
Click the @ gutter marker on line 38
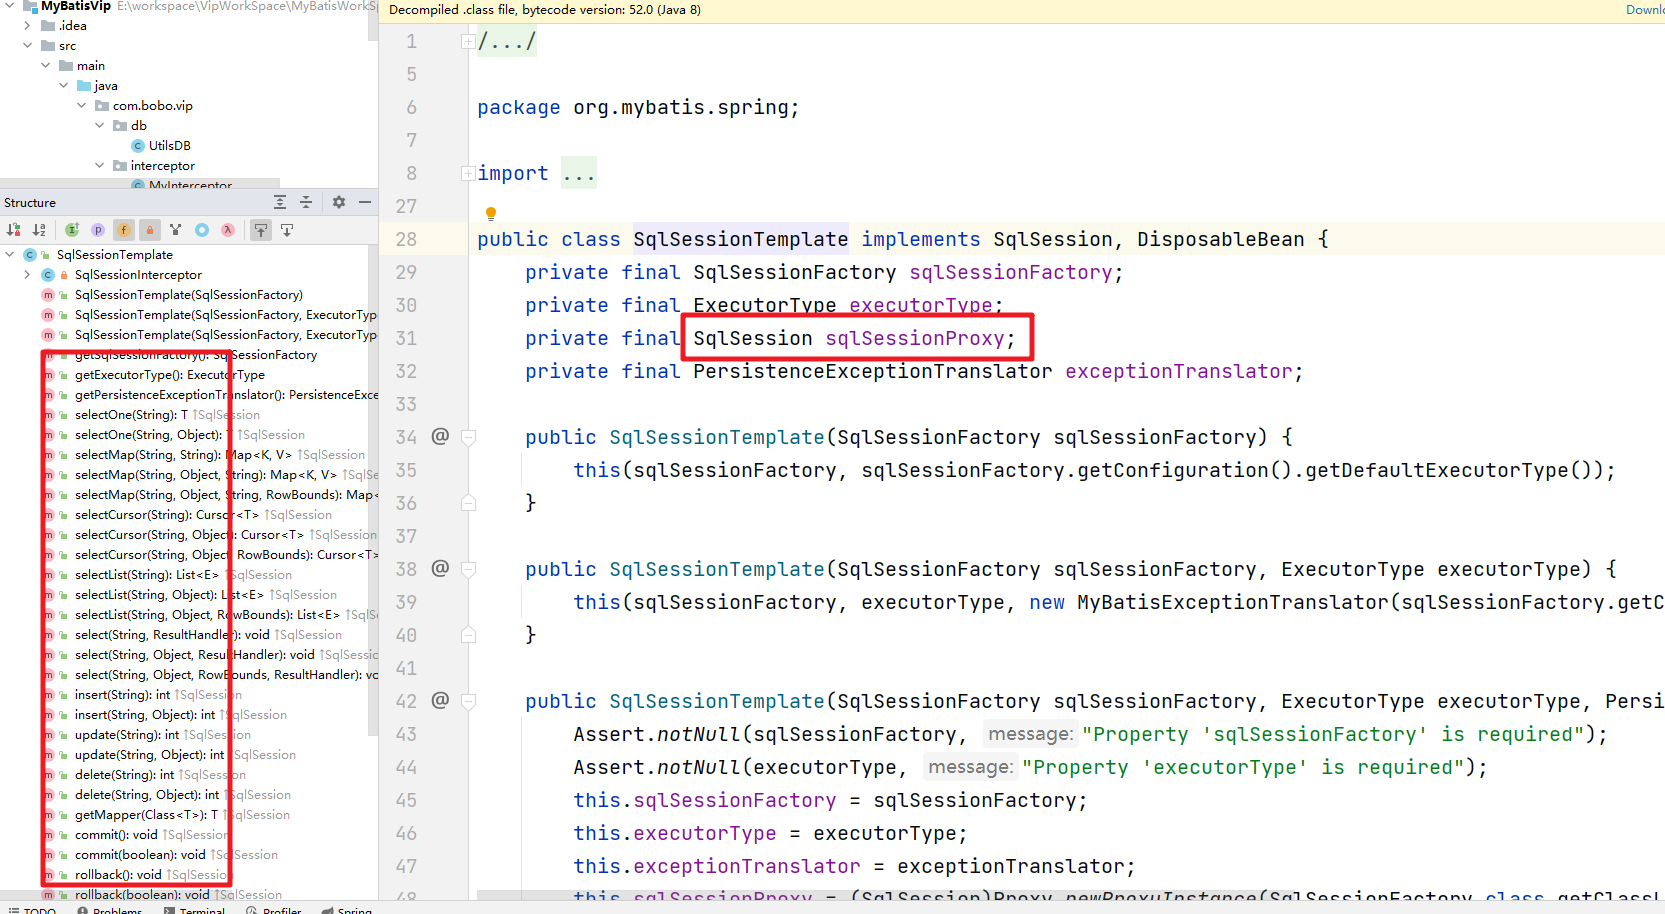[x=440, y=568]
